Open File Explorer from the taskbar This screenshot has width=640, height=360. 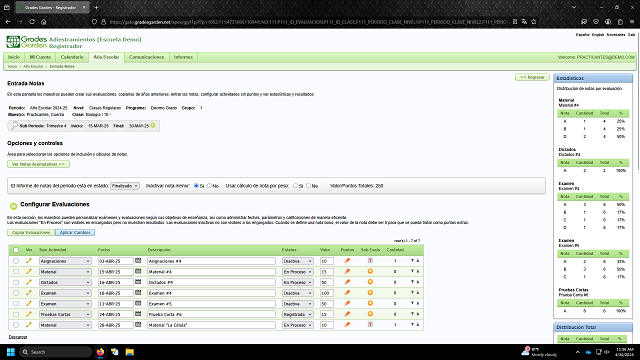click(x=129, y=352)
